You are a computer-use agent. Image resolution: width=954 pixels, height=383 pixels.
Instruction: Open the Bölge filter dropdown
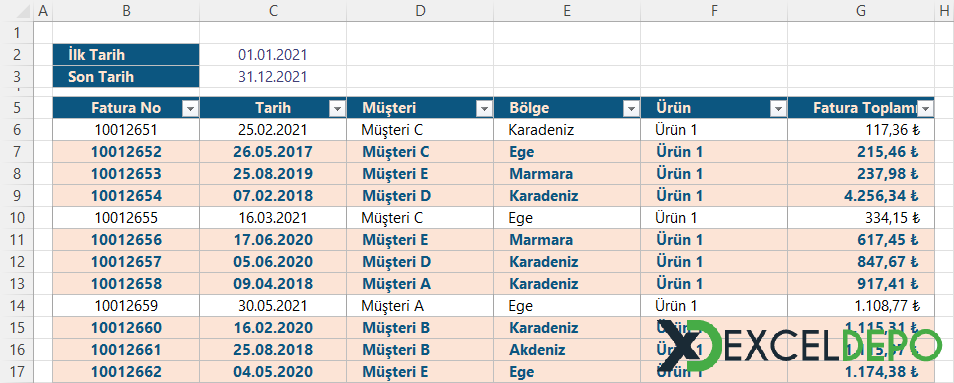click(632, 109)
